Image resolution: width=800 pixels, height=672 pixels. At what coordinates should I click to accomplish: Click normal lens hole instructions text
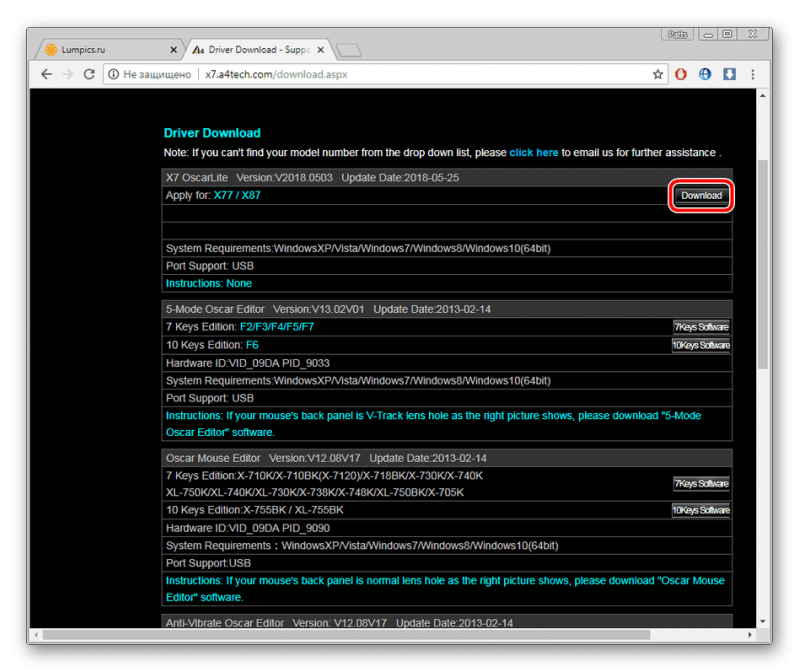[x=445, y=589]
